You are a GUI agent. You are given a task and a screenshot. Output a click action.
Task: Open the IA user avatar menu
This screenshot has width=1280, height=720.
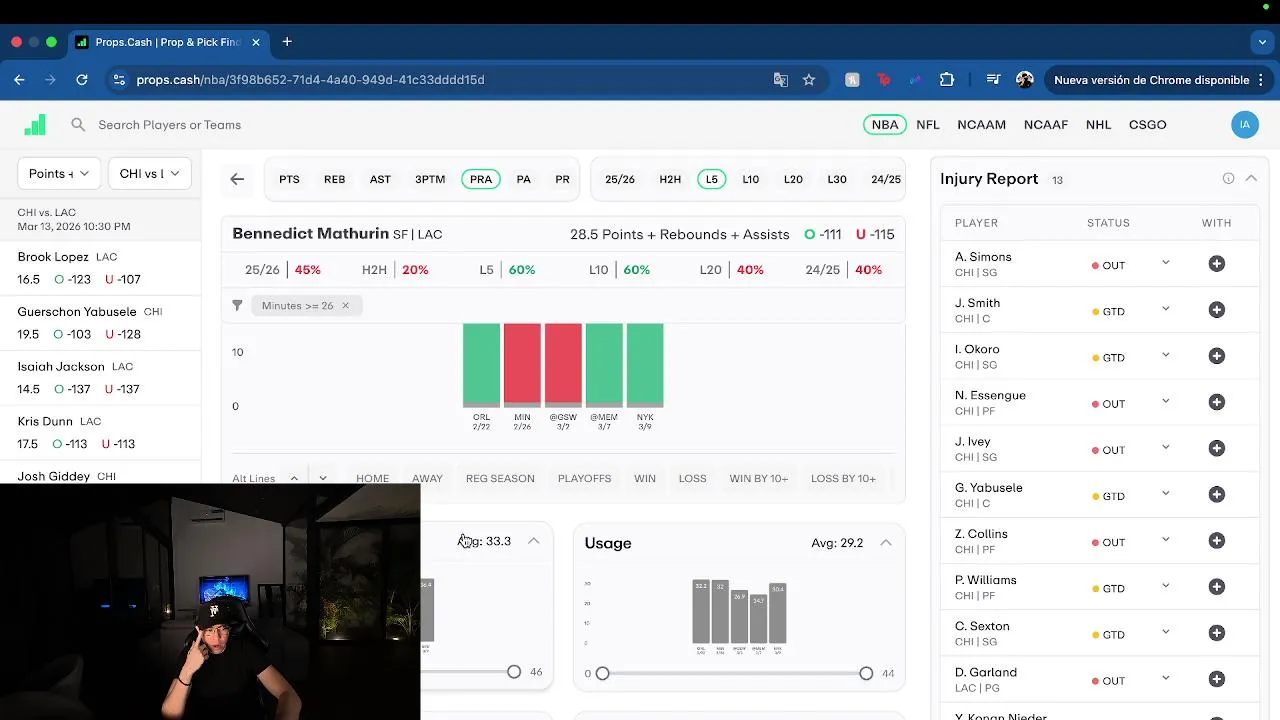tap(1244, 125)
